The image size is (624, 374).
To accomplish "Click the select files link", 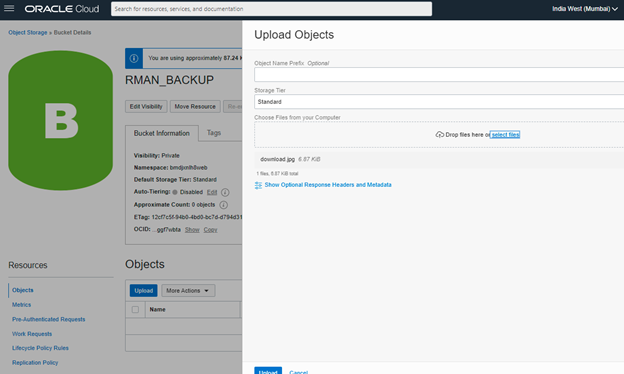I will (x=505, y=134).
